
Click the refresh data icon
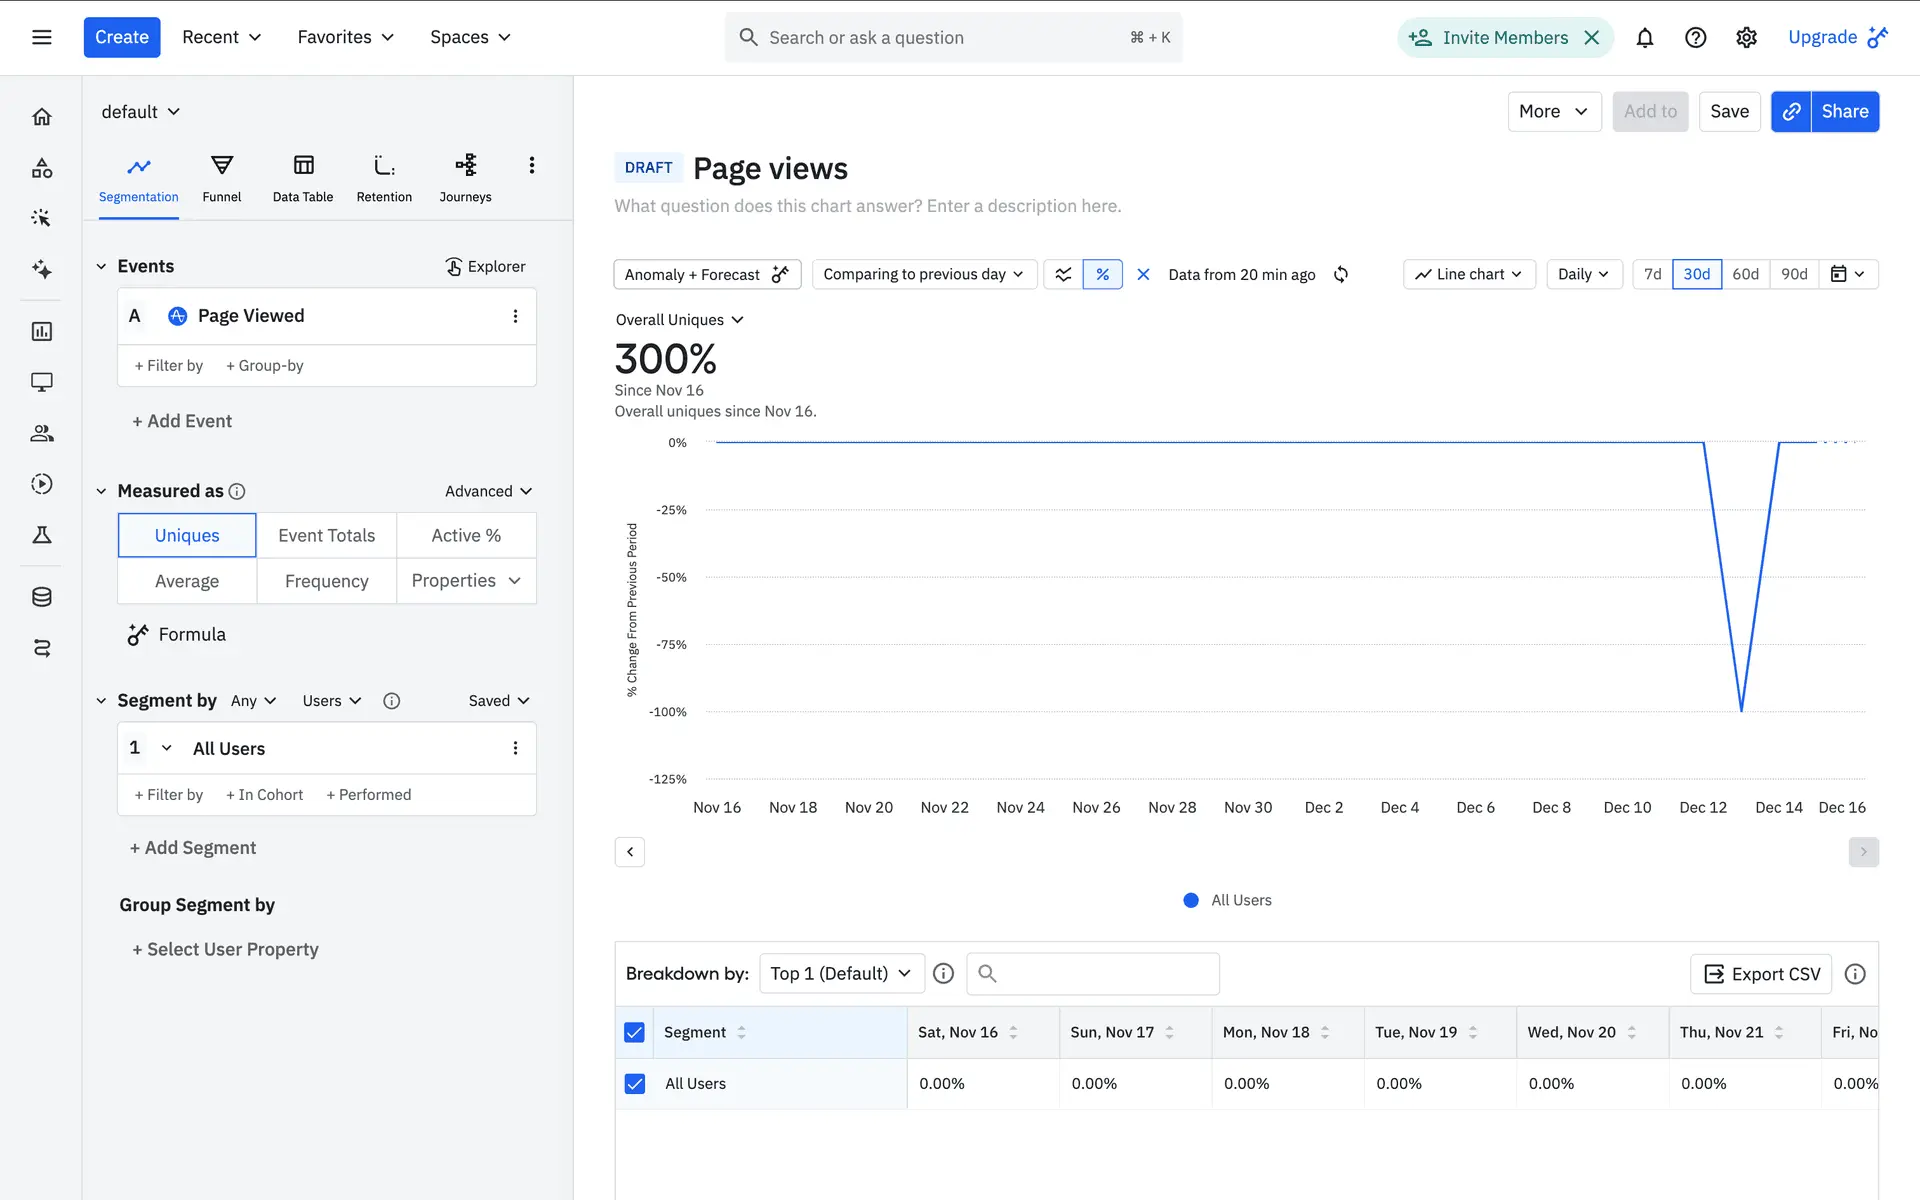click(x=1341, y=274)
